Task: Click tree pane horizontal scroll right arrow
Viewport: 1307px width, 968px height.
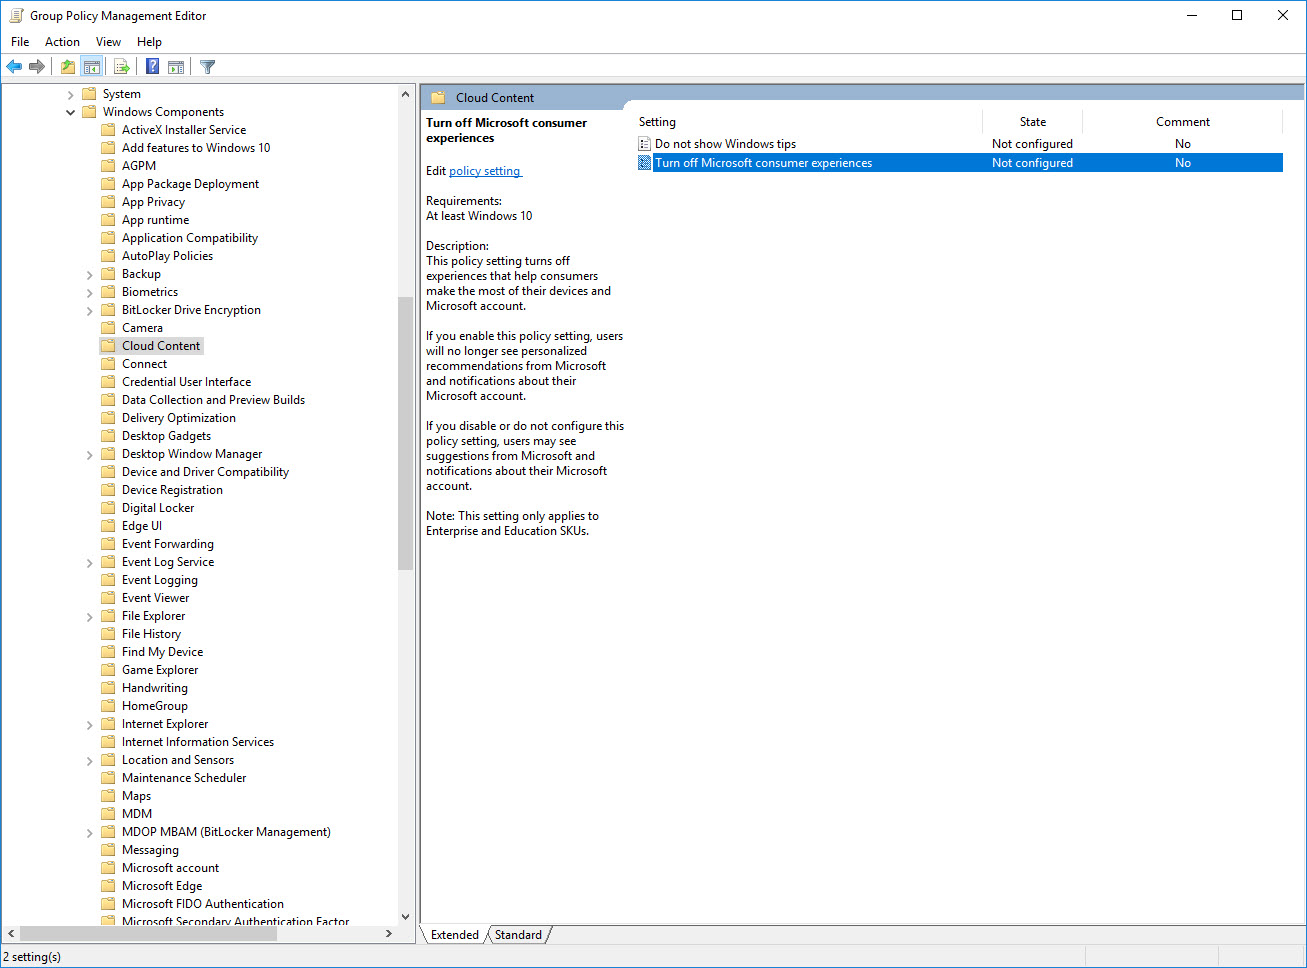Action: [389, 933]
